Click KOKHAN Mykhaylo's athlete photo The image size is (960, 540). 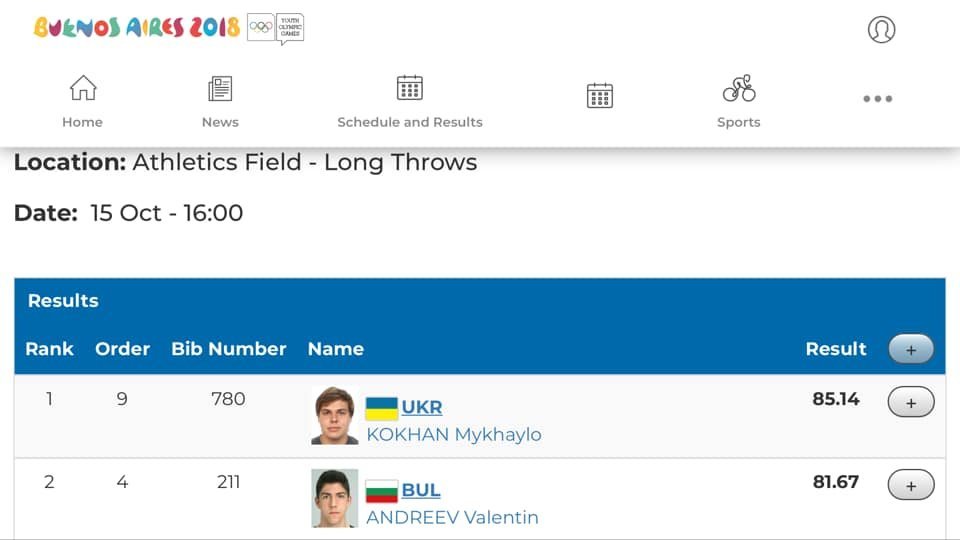click(x=334, y=415)
